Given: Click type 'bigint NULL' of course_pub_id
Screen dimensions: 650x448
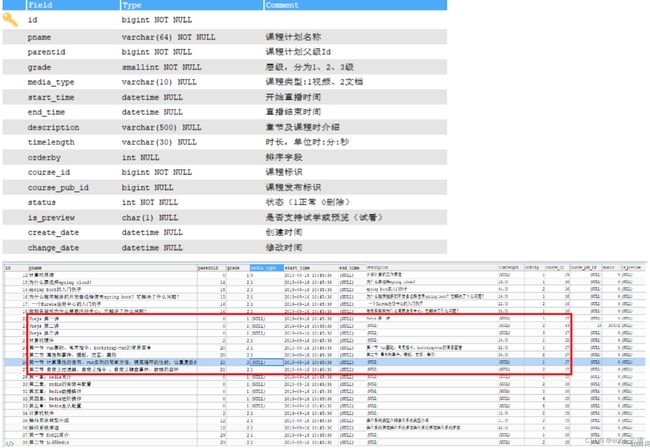Looking at the screenshot, I should pos(148,188).
